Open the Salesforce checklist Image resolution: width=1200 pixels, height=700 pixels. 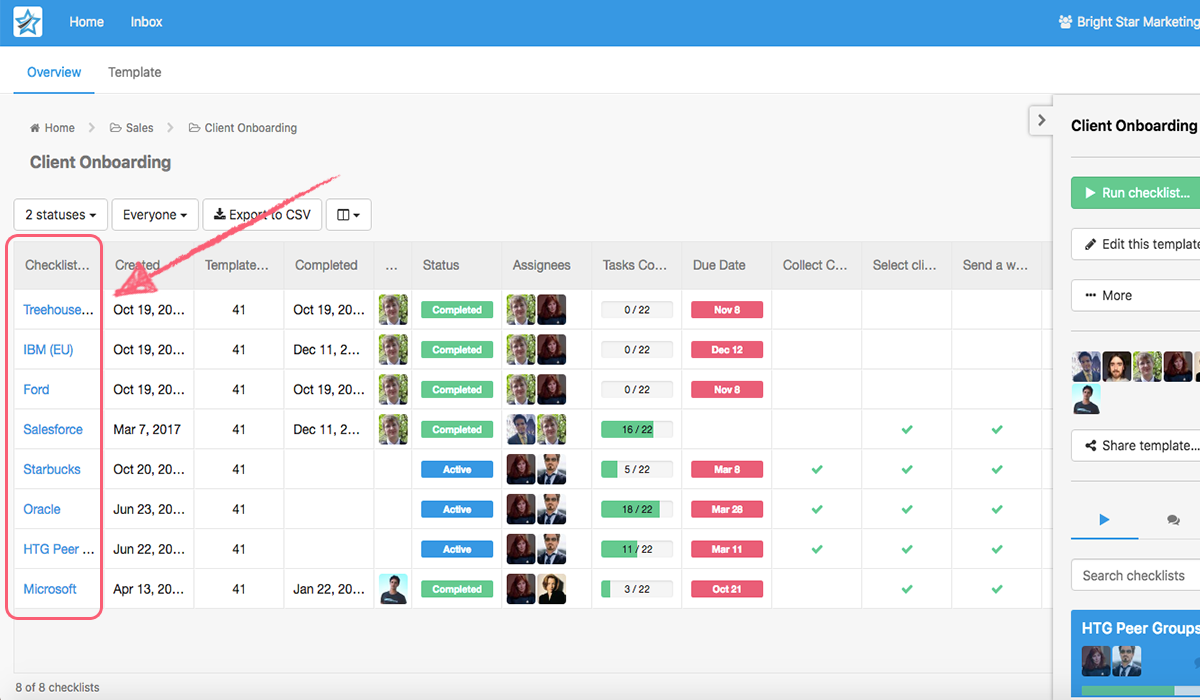[x=53, y=430]
